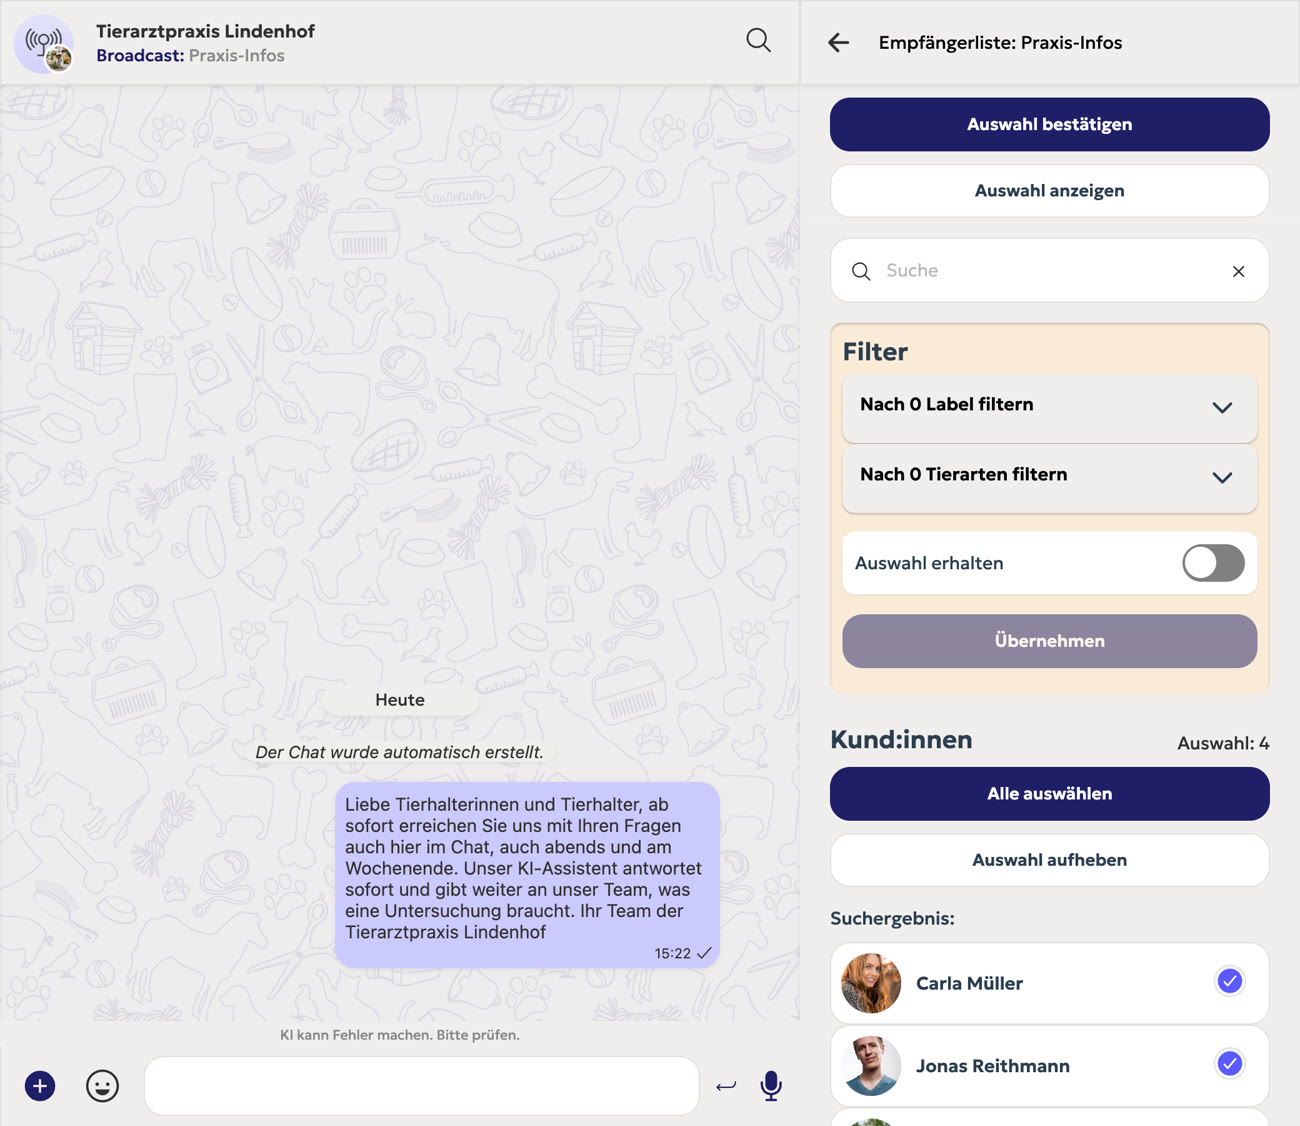Open the emoji picker smiley icon
This screenshot has height=1126, width=1300.
[102, 1086]
